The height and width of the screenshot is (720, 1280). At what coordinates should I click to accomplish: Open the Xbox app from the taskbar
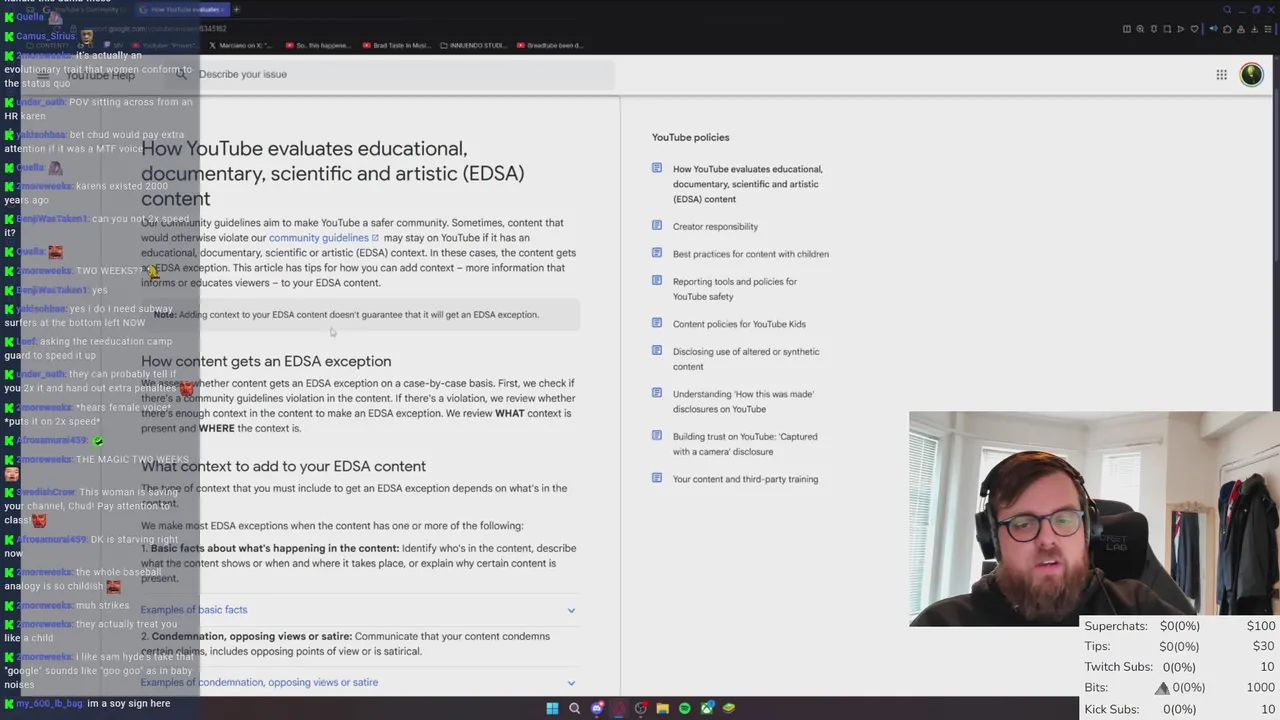[x=707, y=708]
